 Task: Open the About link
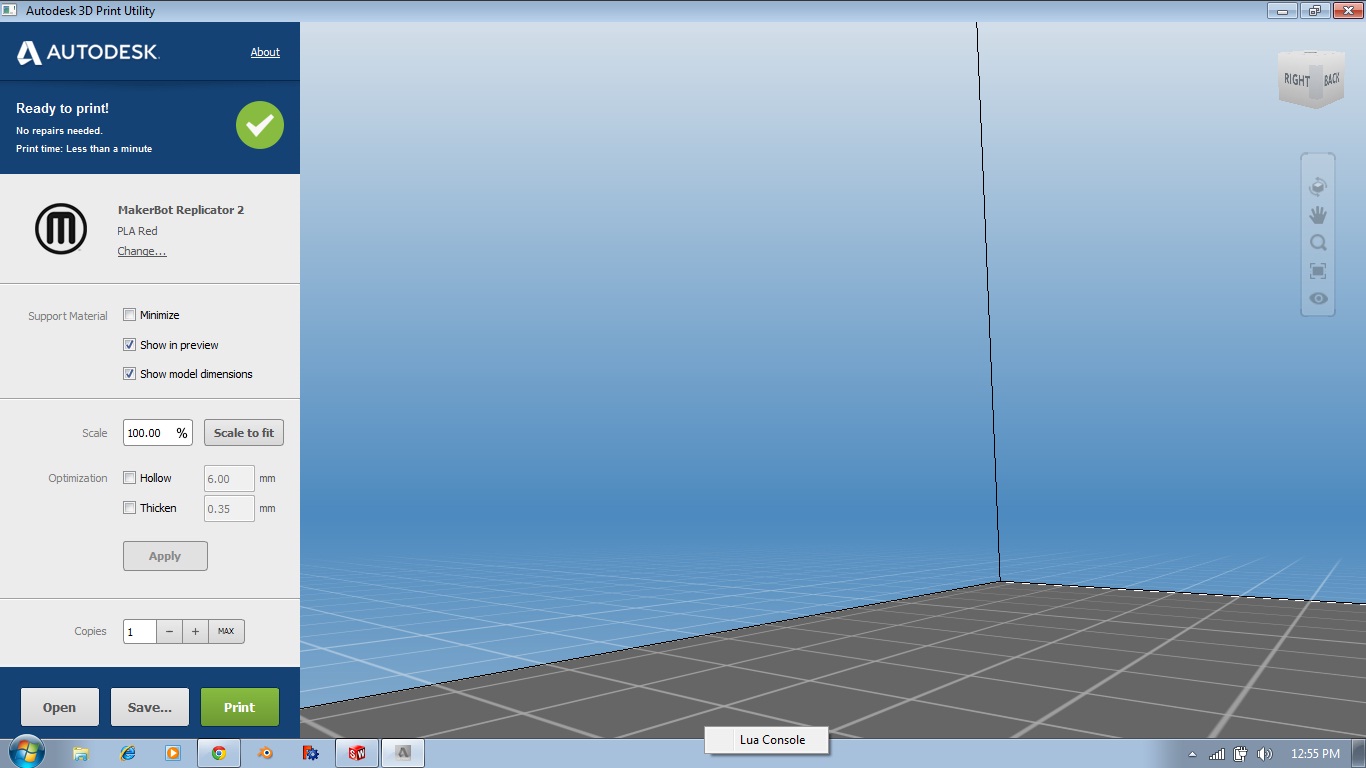pos(265,52)
